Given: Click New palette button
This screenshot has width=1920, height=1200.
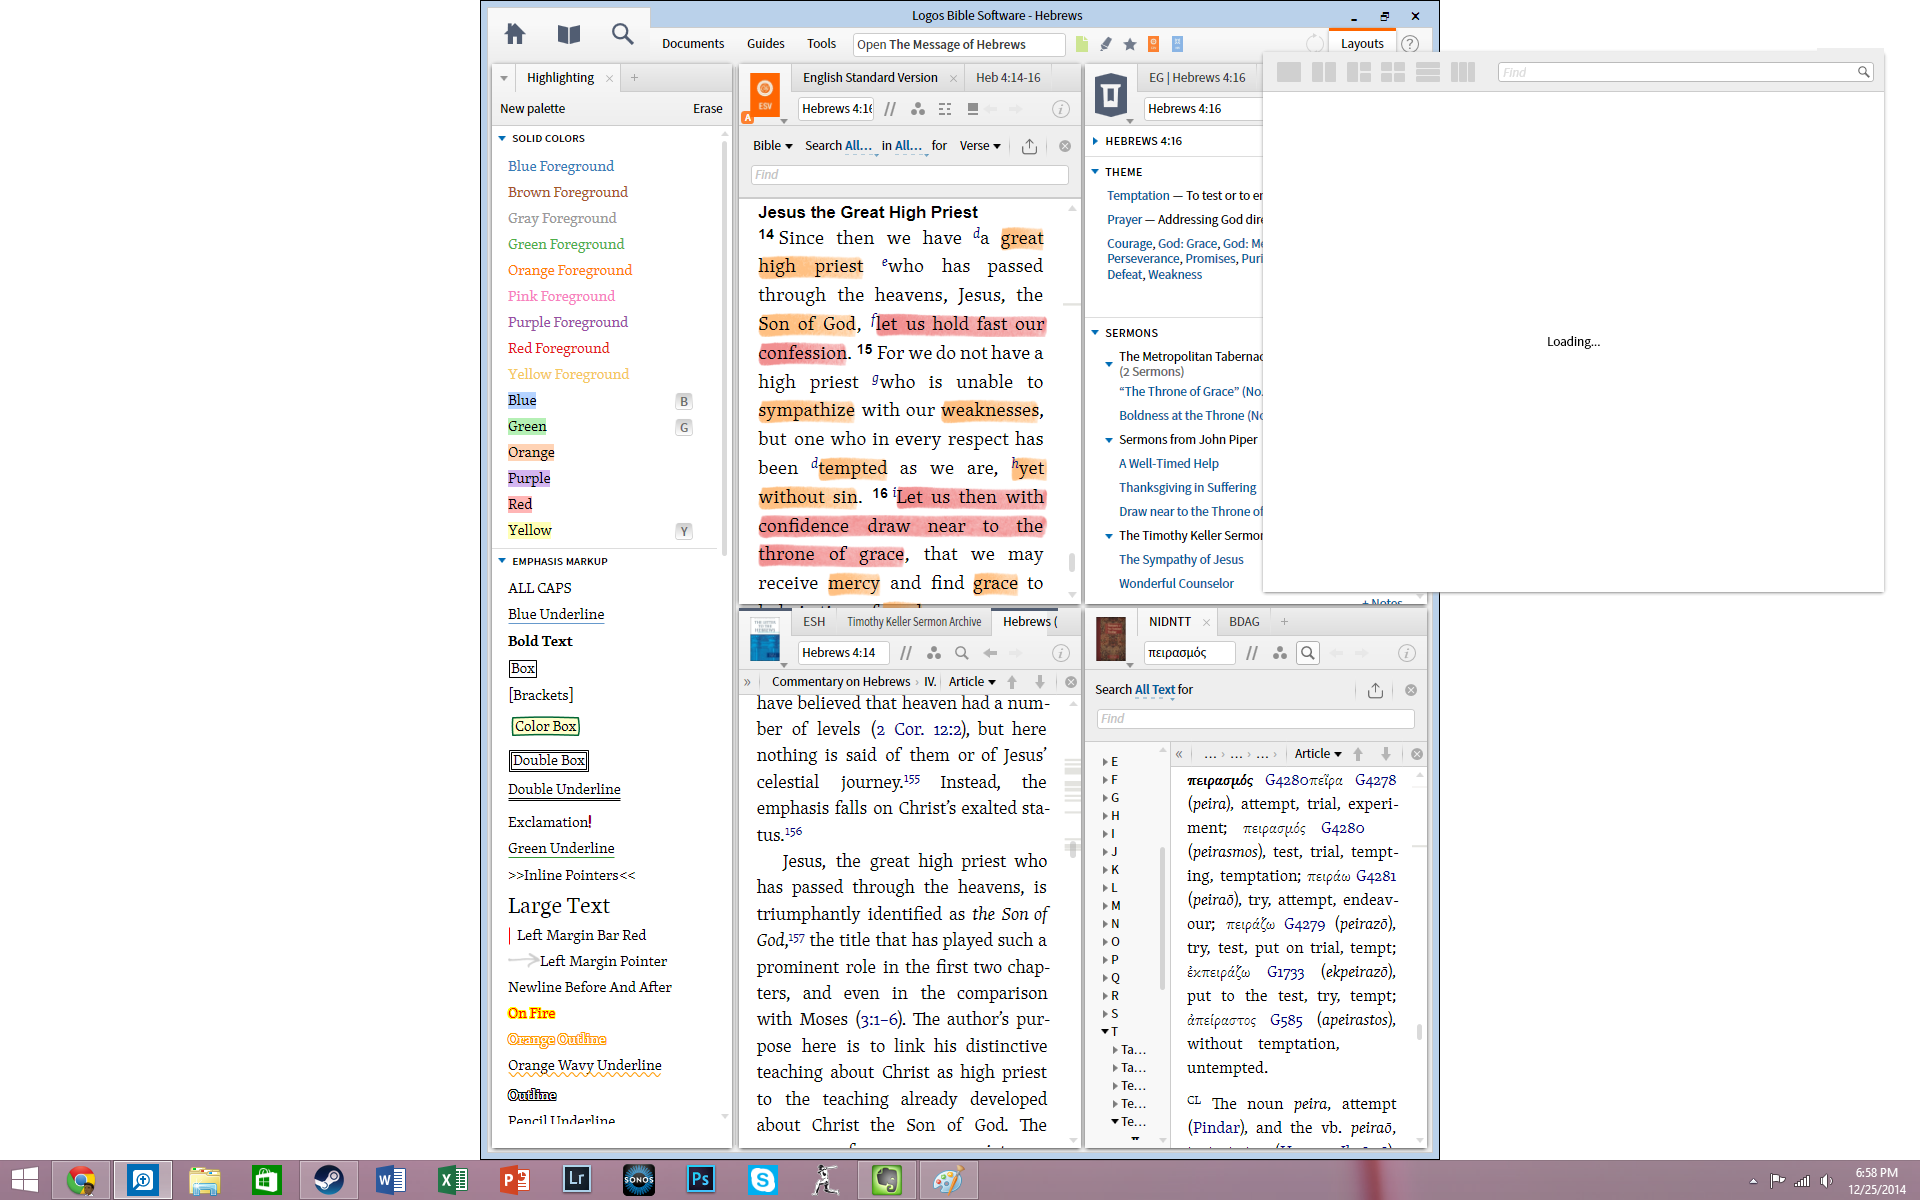Looking at the screenshot, I should click(532, 109).
